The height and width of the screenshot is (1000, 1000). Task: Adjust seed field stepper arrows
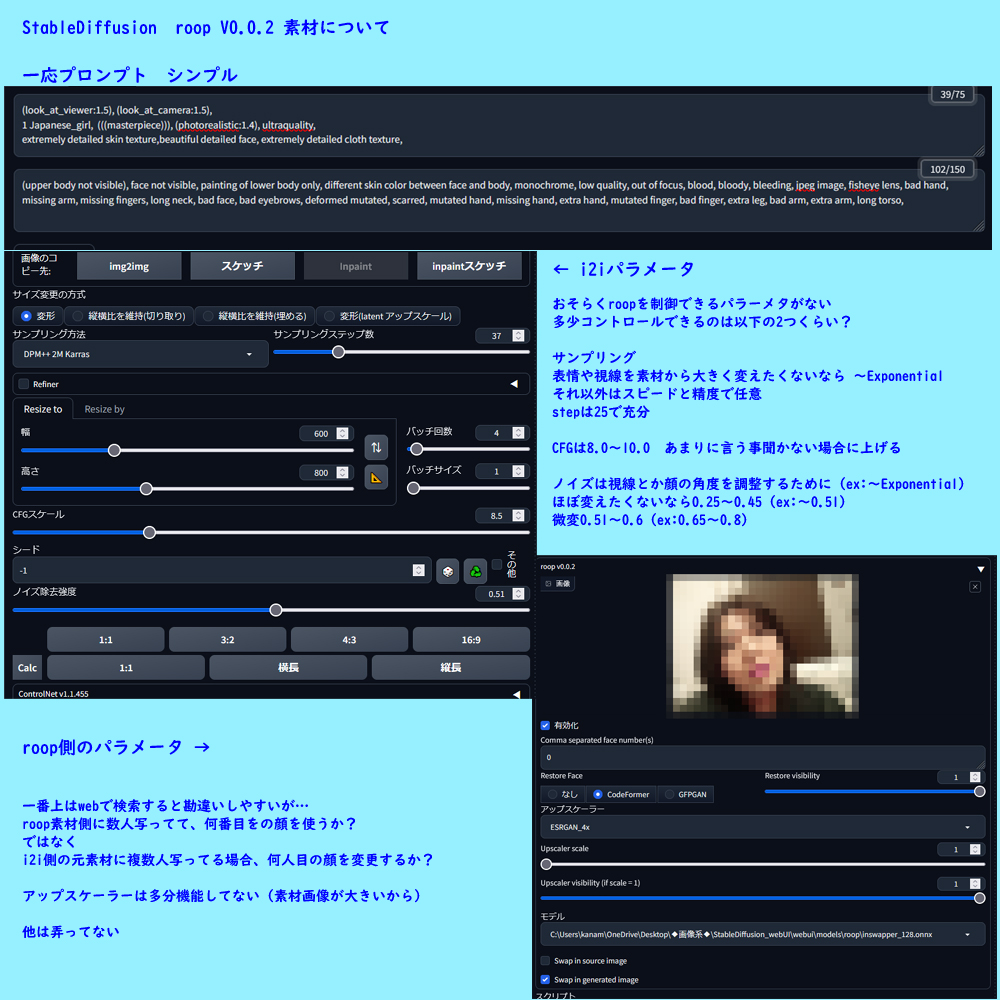(x=418, y=570)
